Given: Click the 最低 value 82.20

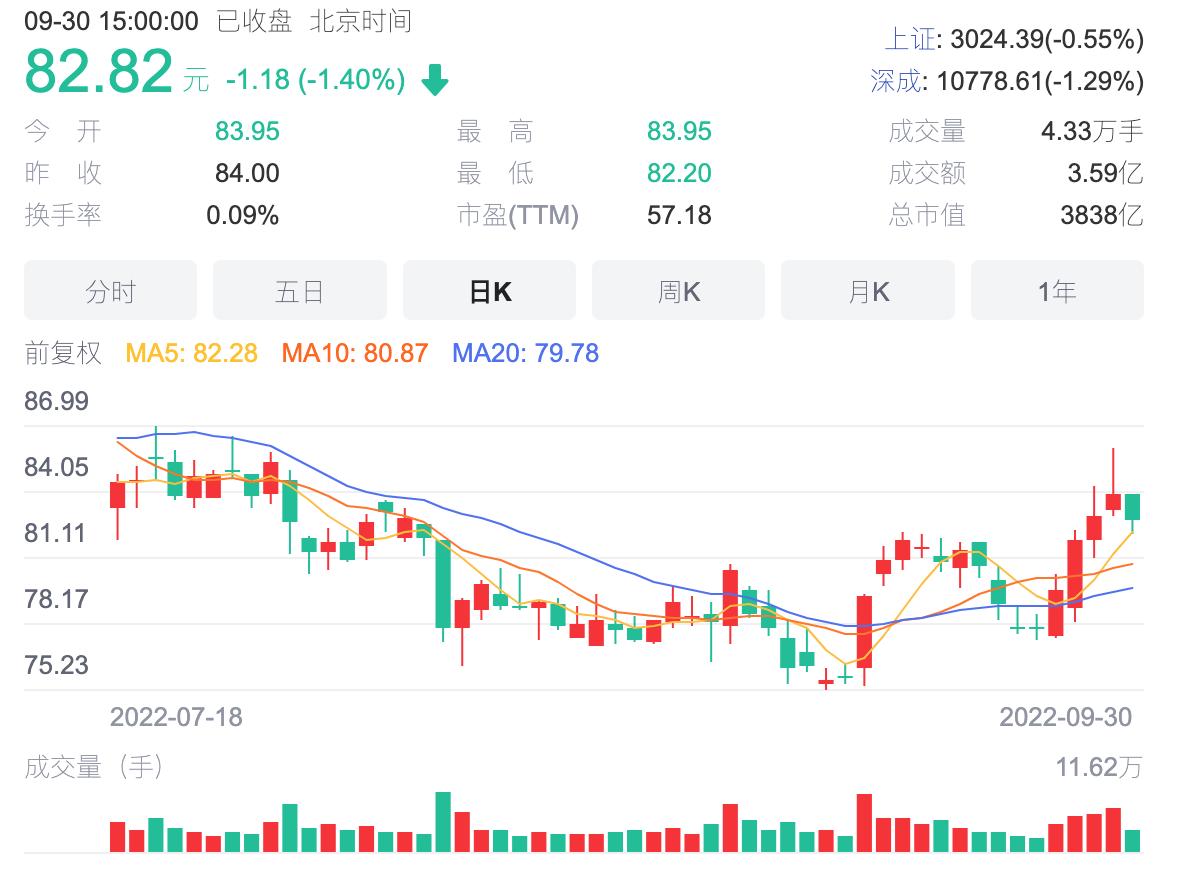Looking at the screenshot, I should coord(679,173).
